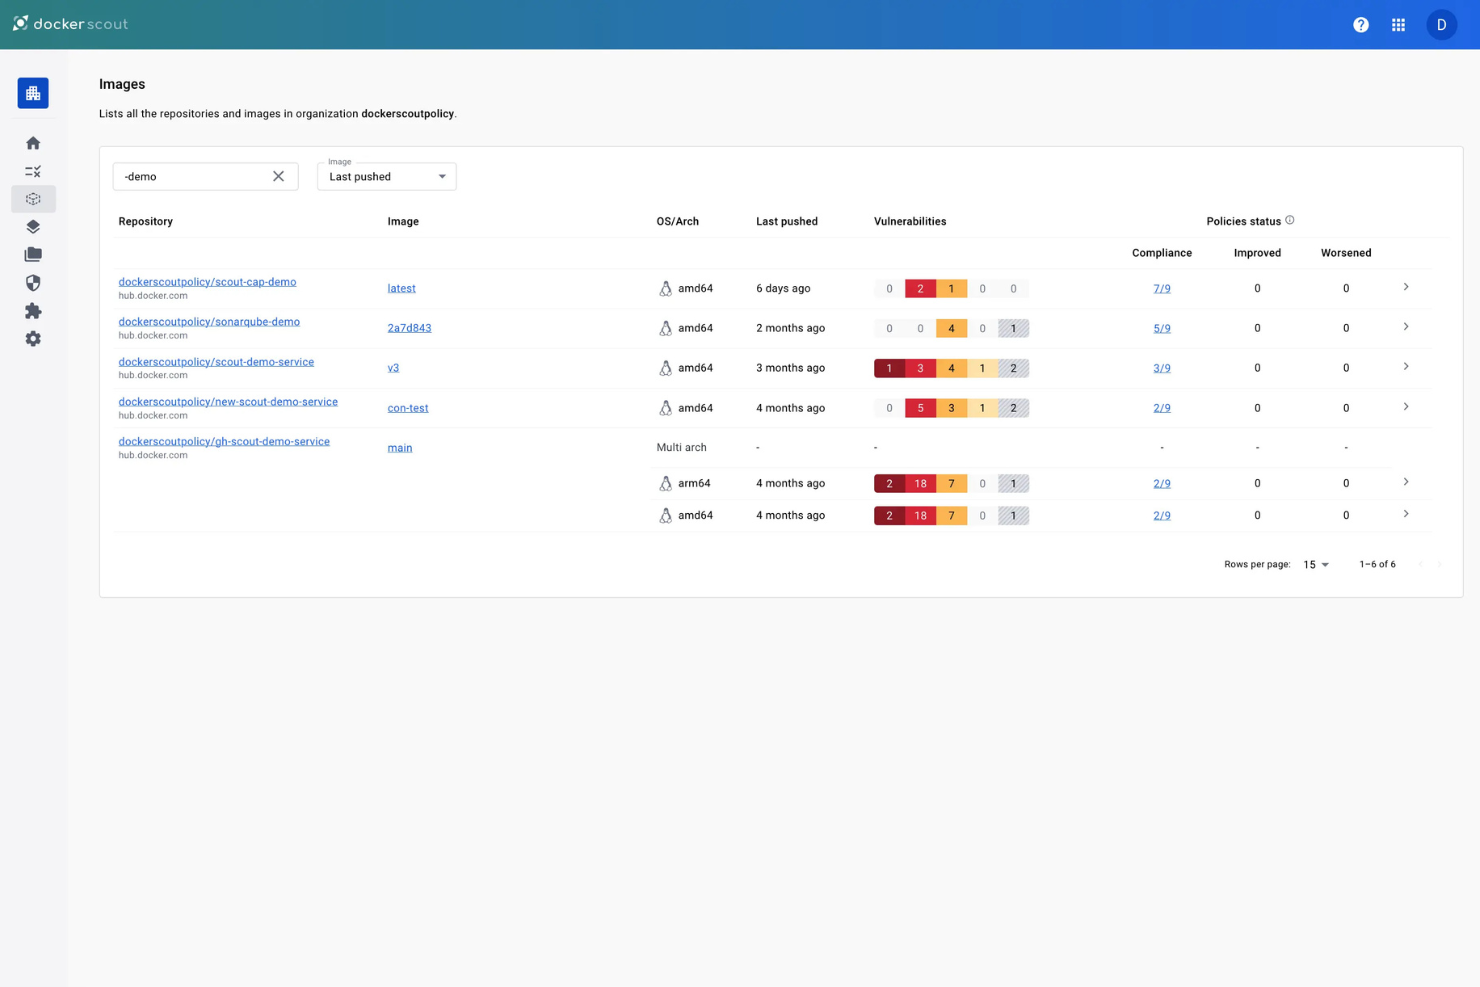This screenshot has width=1480, height=987.
Task: Open the Rows per page dropdown
Action: (1316, 564)
